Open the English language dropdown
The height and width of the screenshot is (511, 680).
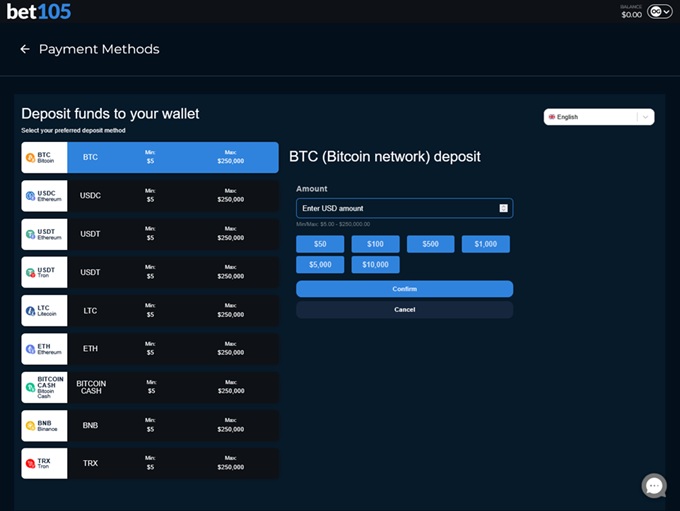[x=590, y=117]
